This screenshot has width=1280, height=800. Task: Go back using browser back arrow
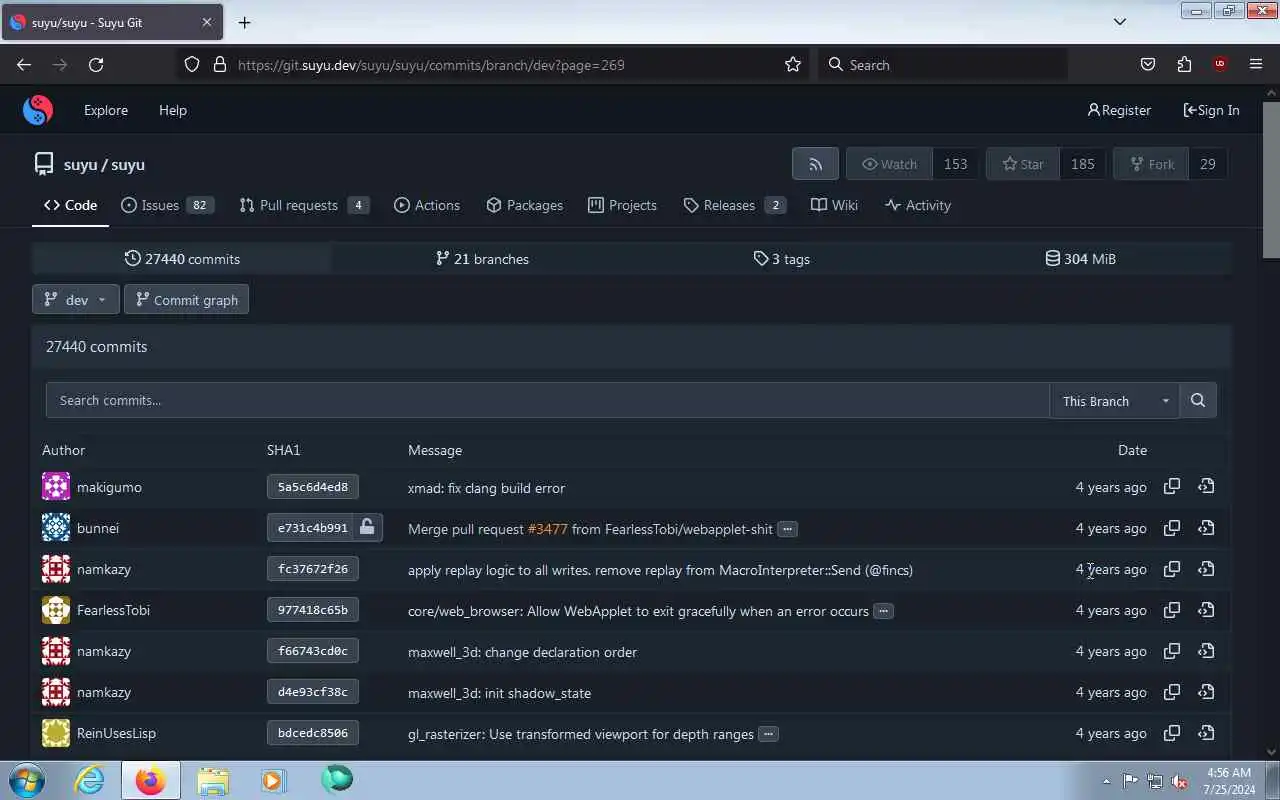pos(24,64)
